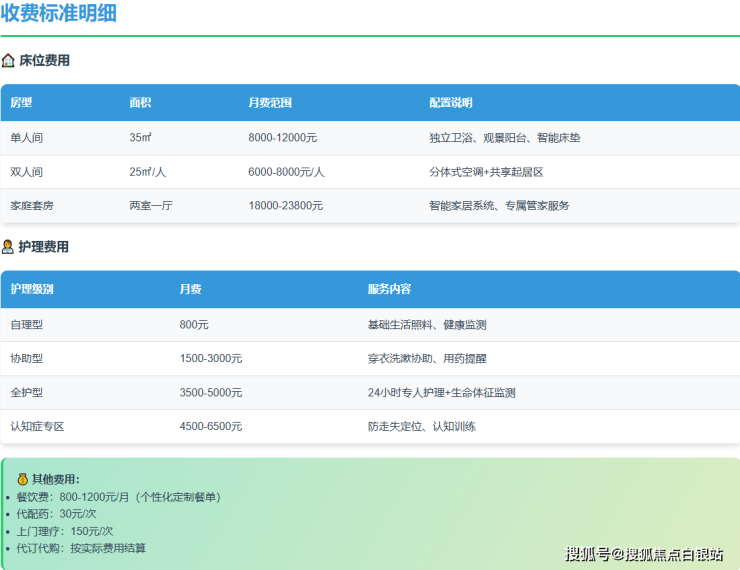740x570 pixels.
Task: Select the 18000-23800元 price cell
Action: tap(285, 206)
